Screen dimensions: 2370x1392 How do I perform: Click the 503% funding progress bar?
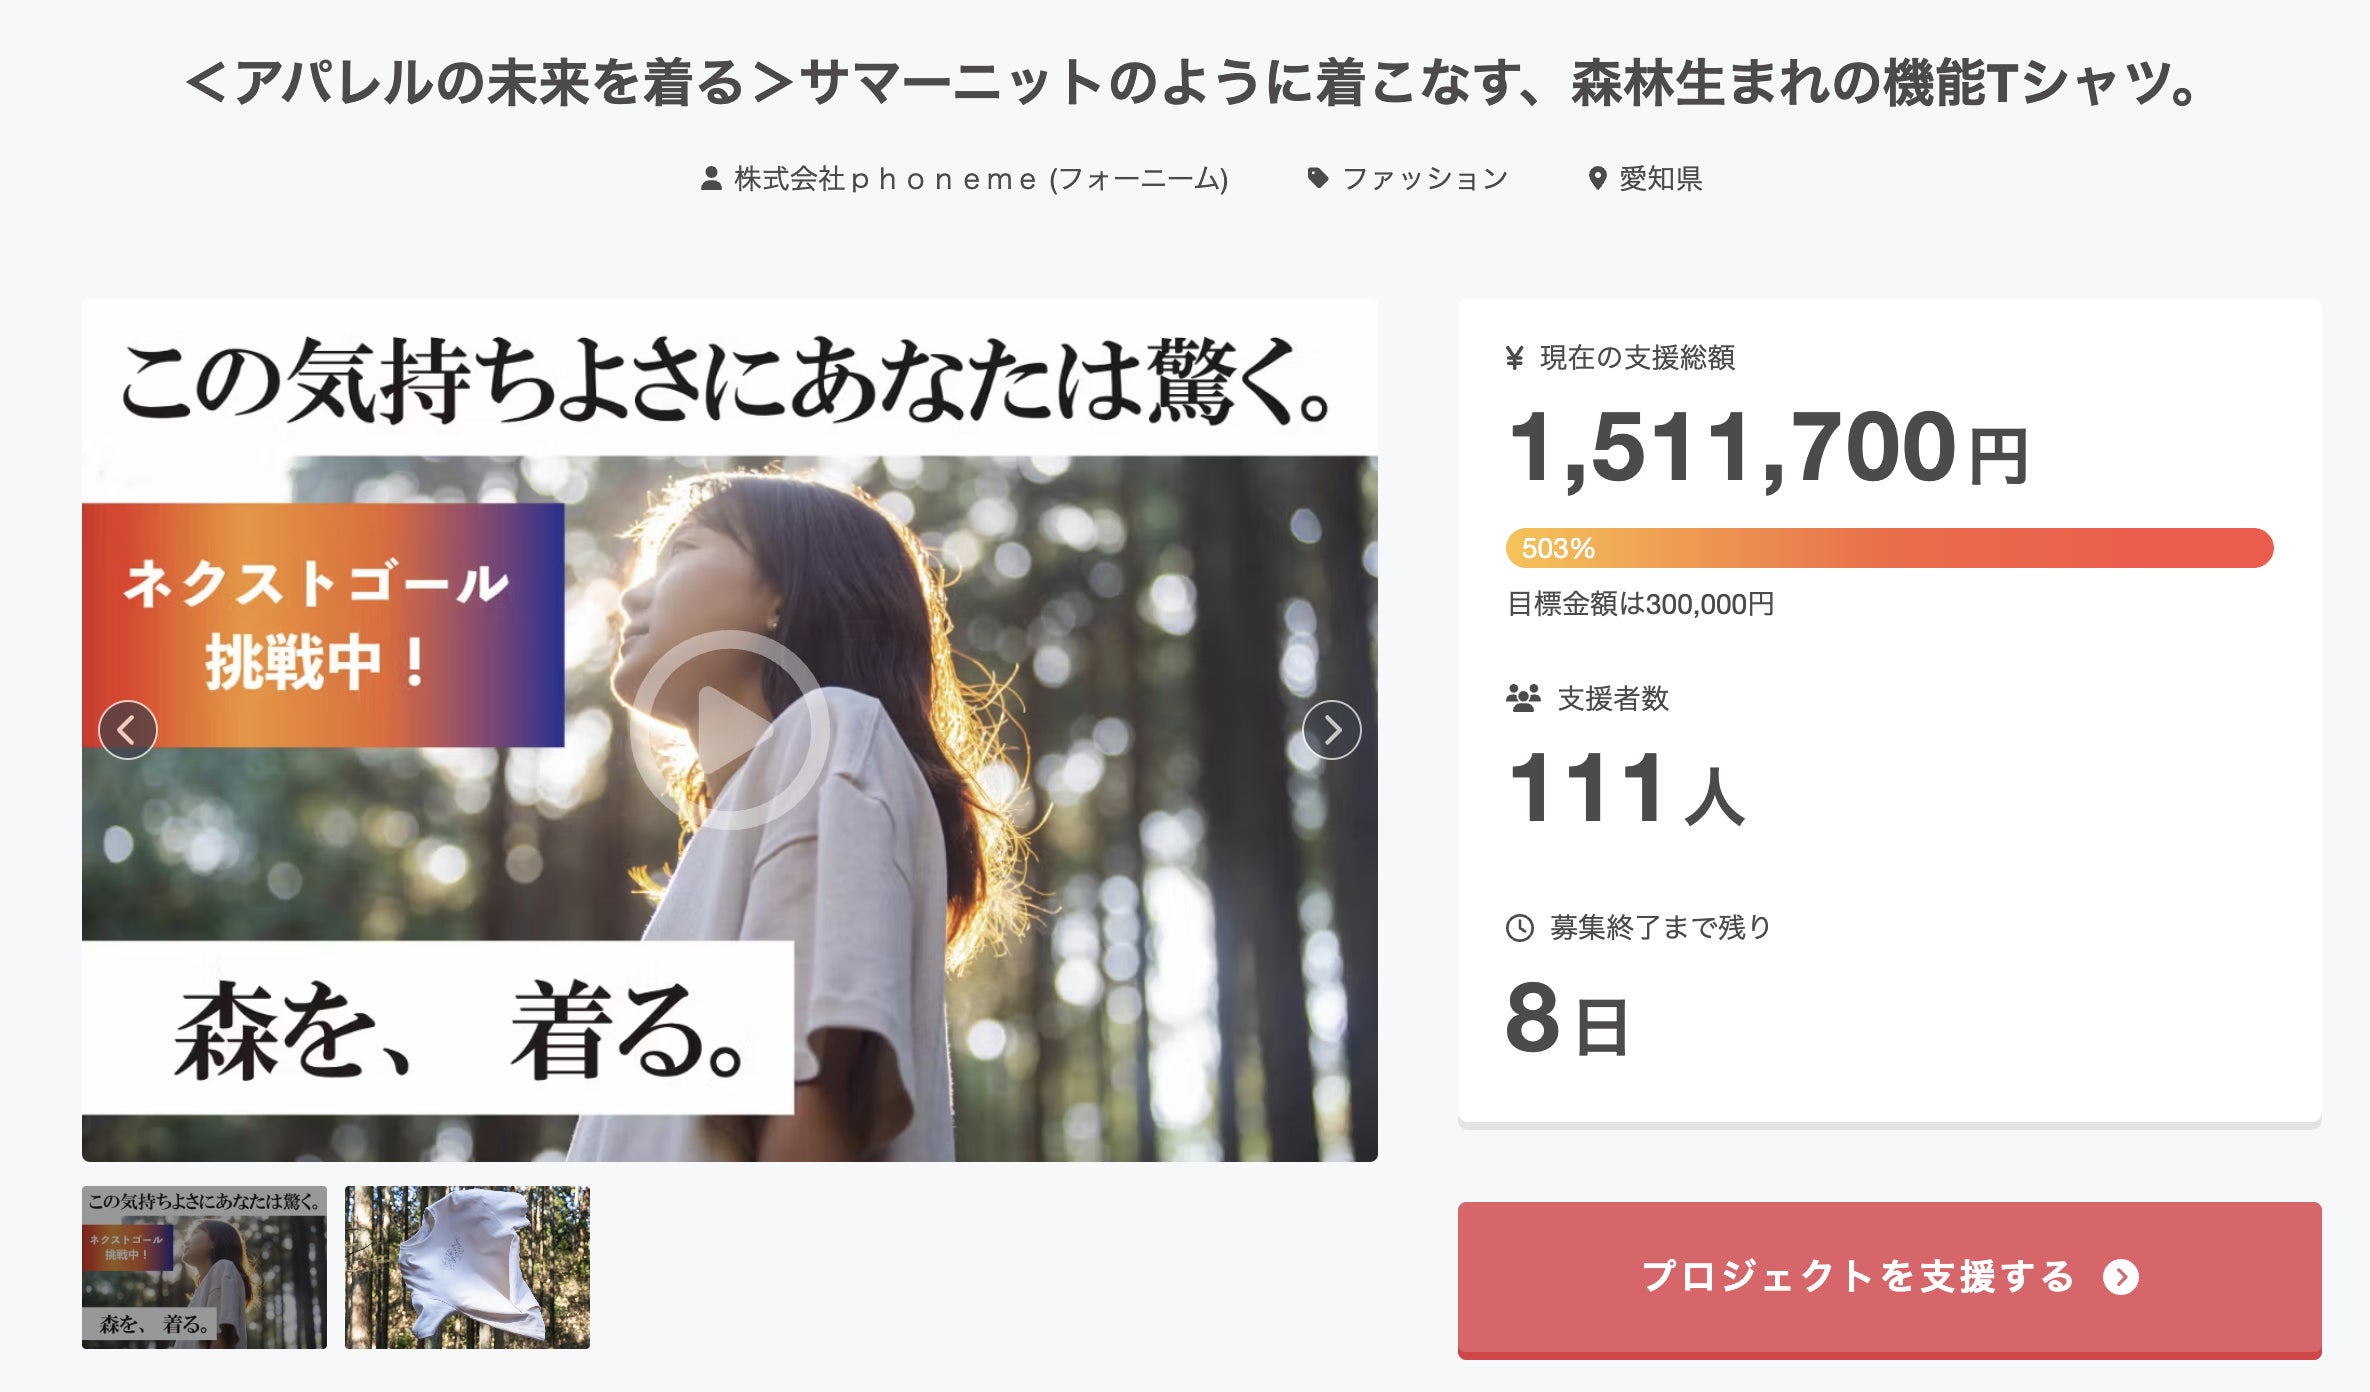point(1889,548)
